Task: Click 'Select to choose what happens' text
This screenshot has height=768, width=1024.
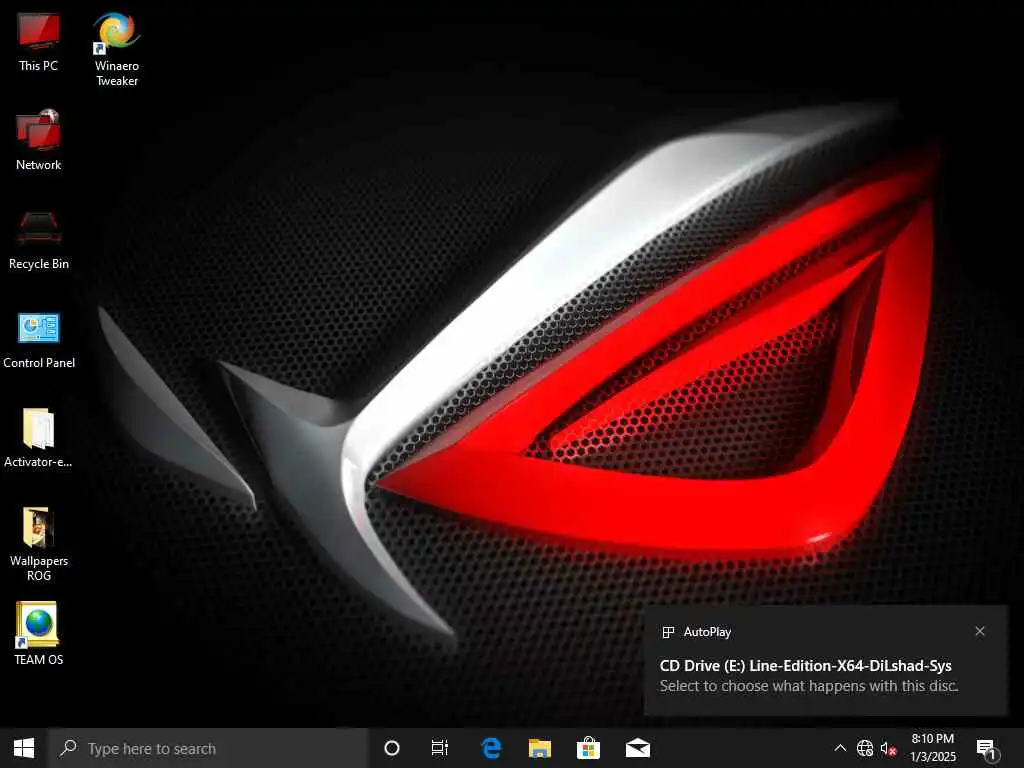Action: (809, 686)
